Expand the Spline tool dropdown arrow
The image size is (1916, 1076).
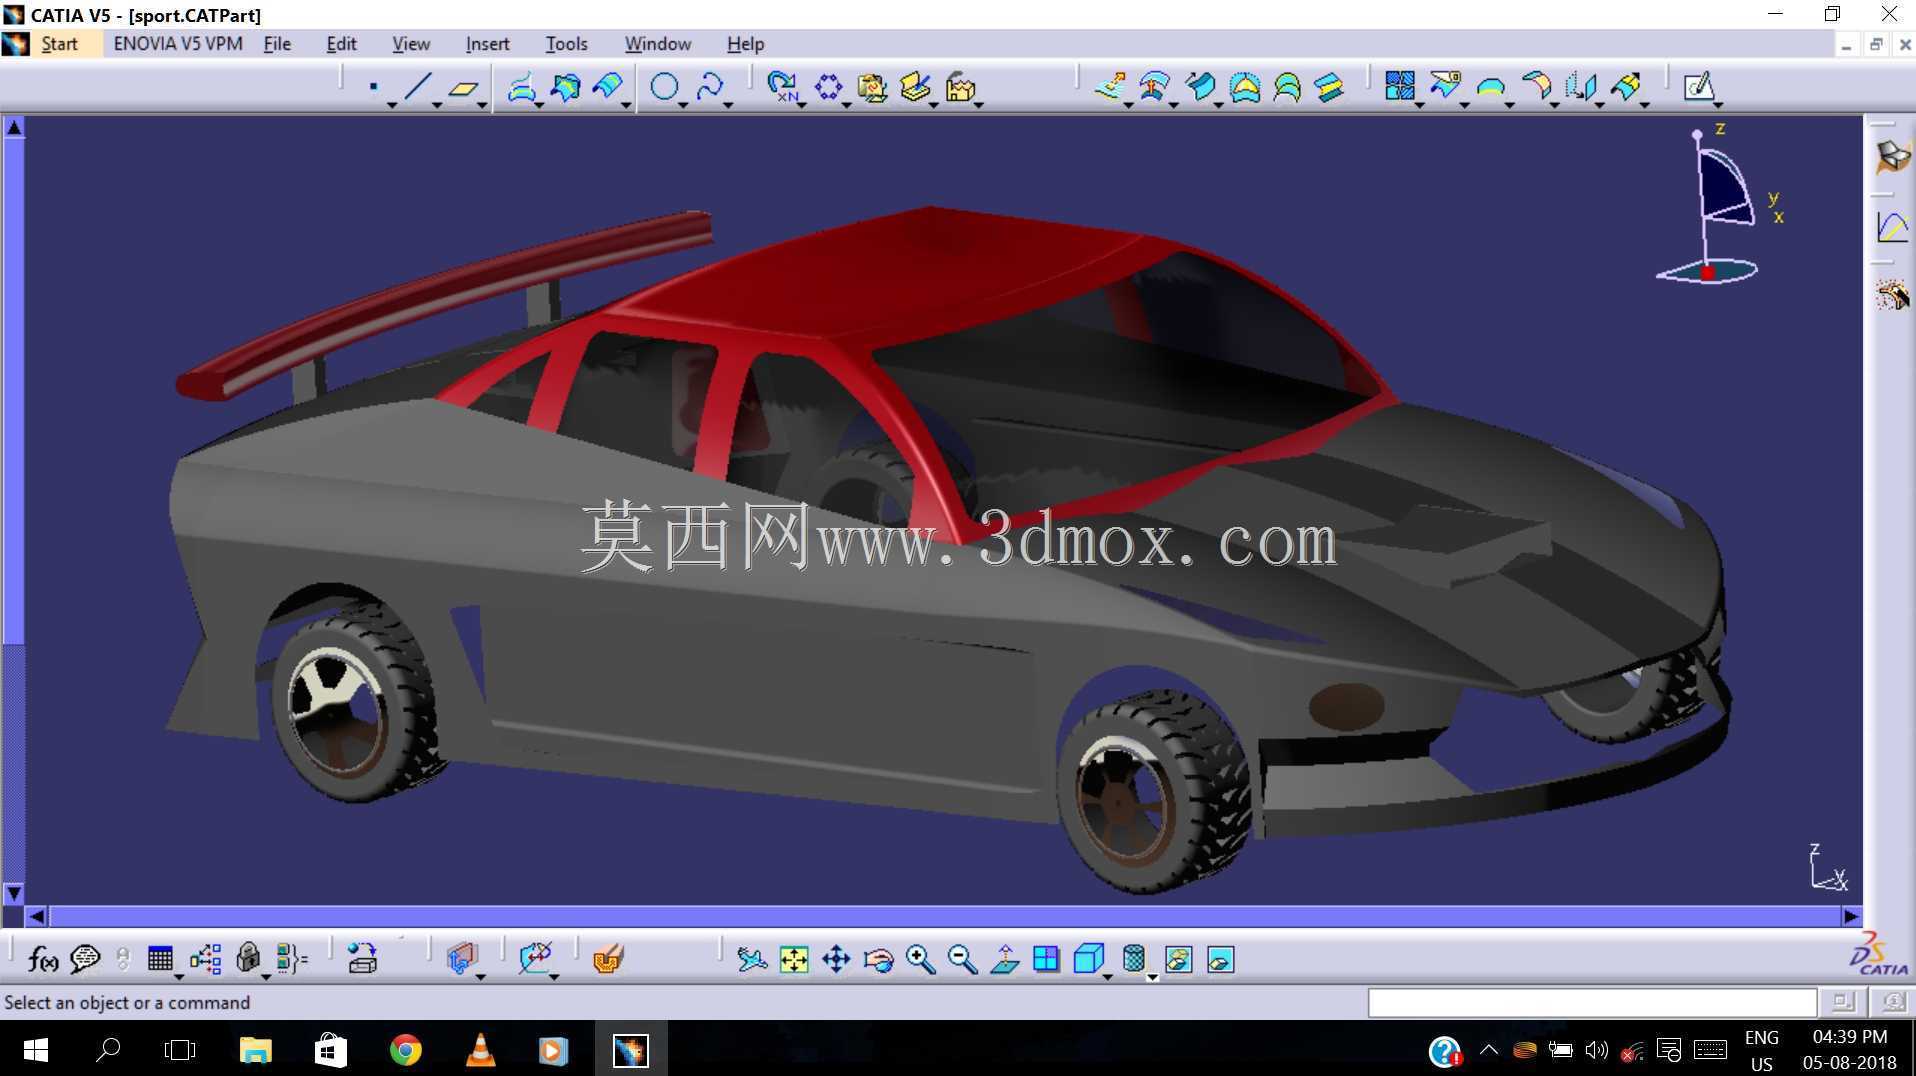point(728,105)
